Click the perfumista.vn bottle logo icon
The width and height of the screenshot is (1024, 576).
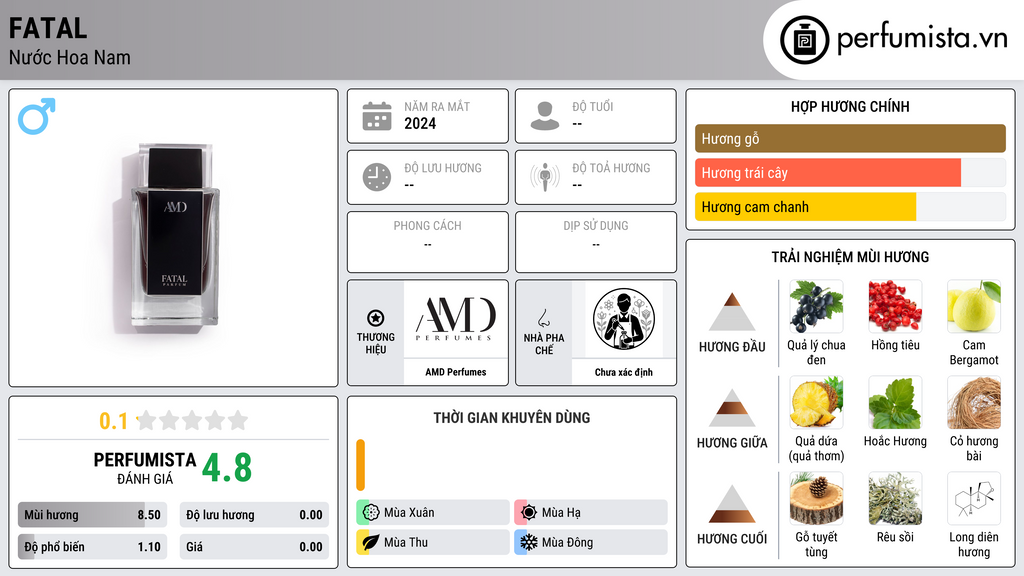click(804, 40)
